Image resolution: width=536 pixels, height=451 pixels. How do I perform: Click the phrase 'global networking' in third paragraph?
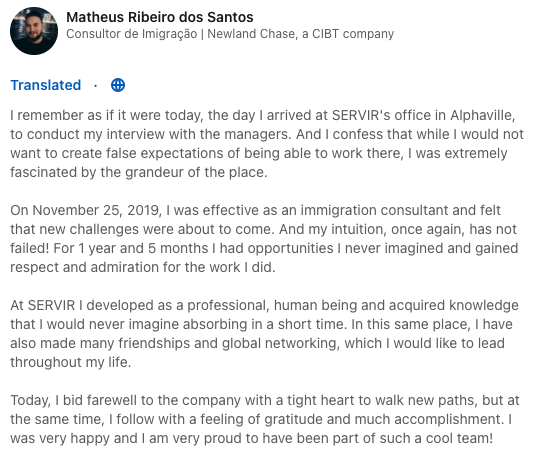coord(280,343)
